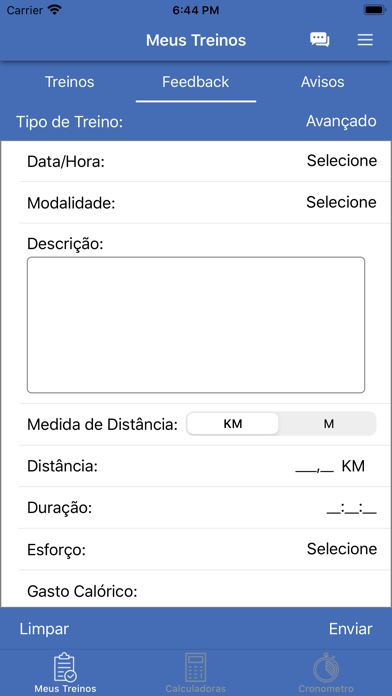Image resolution: width=392 pixels, height=696 pixels.
Task: Open the Cronometro stopwatch icon
Action: (x=326, y=667)
